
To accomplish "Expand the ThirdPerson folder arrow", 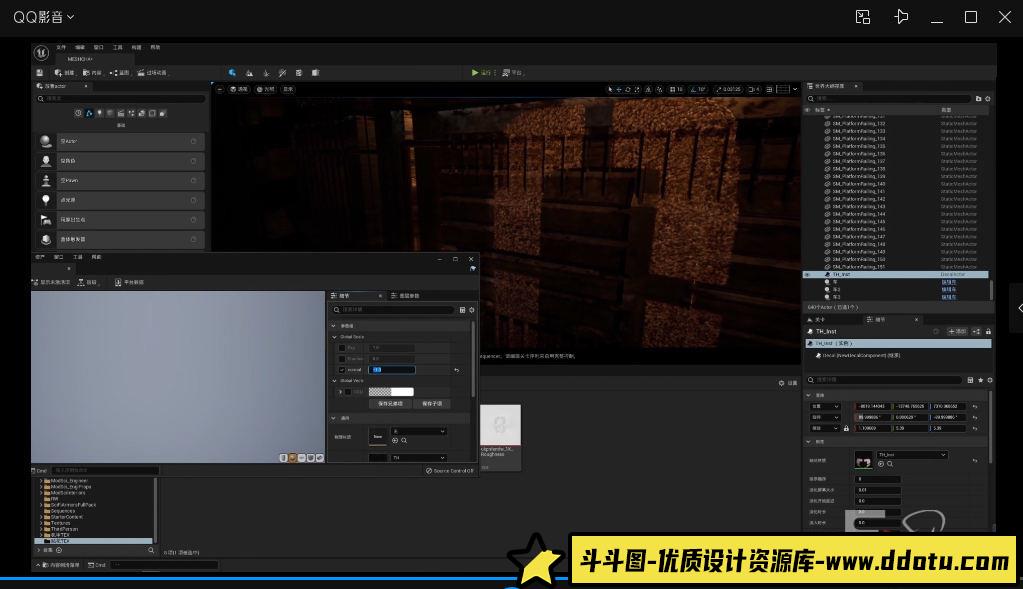I will (41, 529).
